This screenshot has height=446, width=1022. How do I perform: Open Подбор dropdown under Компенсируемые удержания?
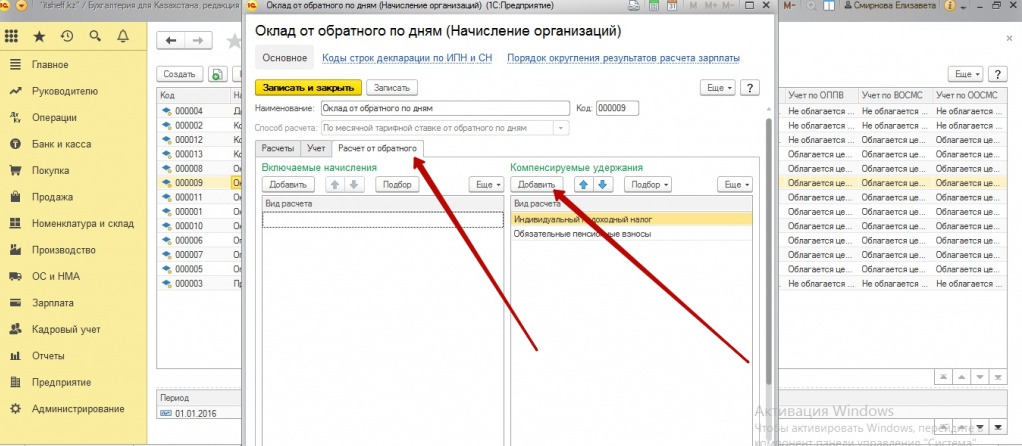(x=647, y=185)
